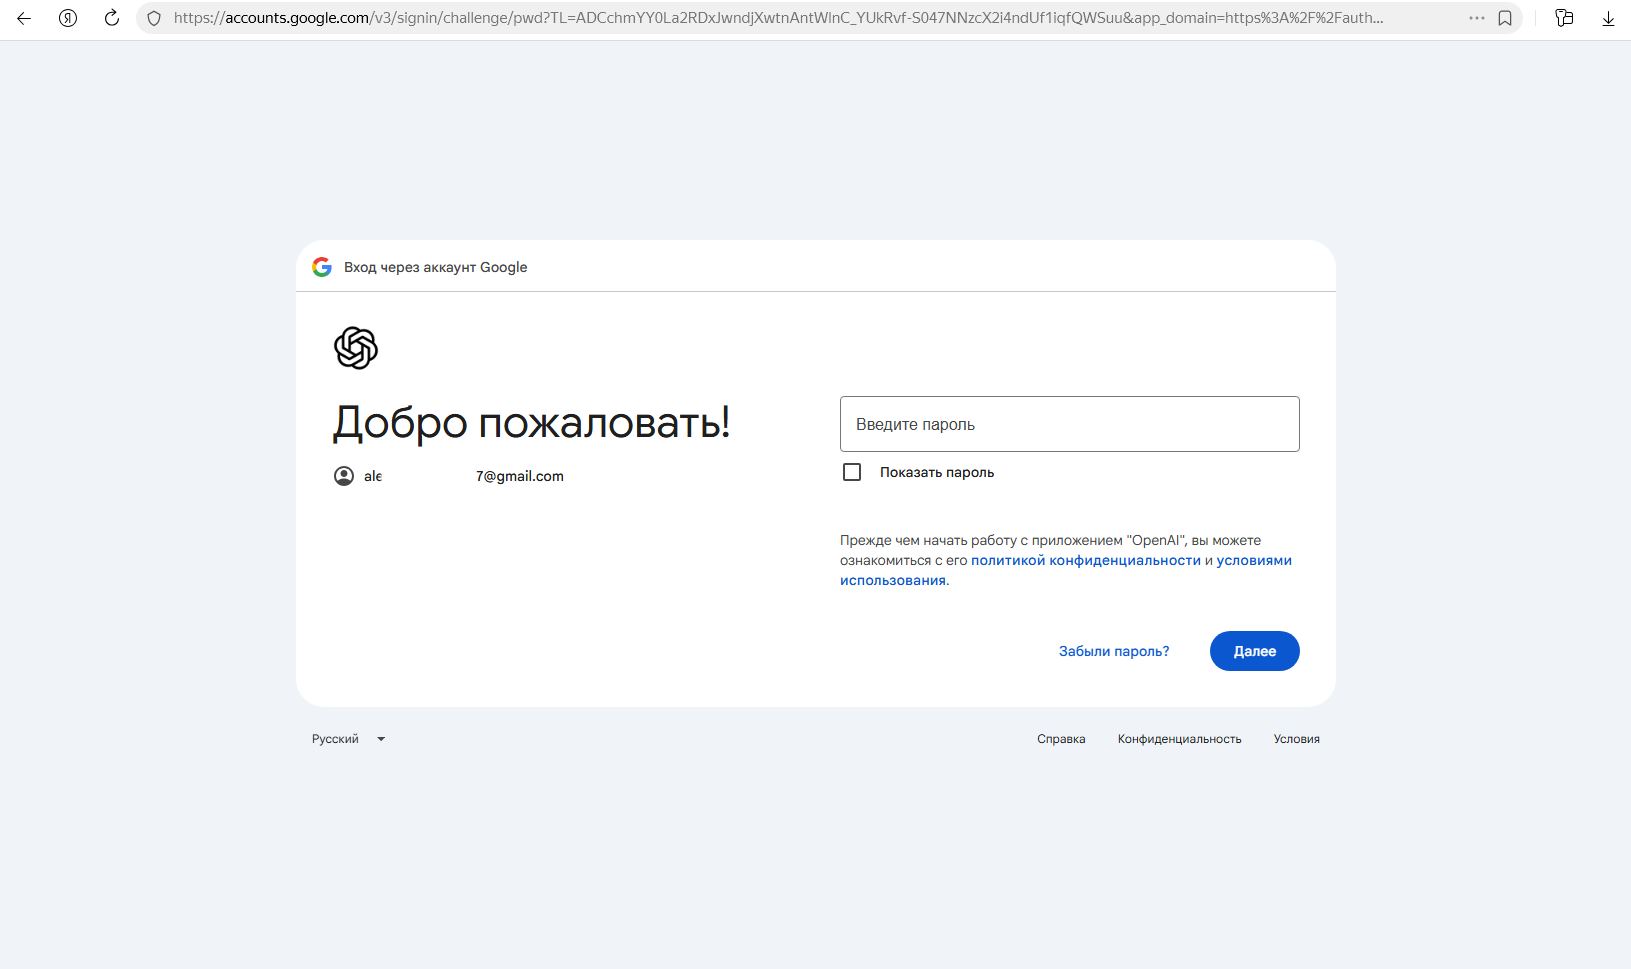Open the site protection shield icon

tap(154, 18)
